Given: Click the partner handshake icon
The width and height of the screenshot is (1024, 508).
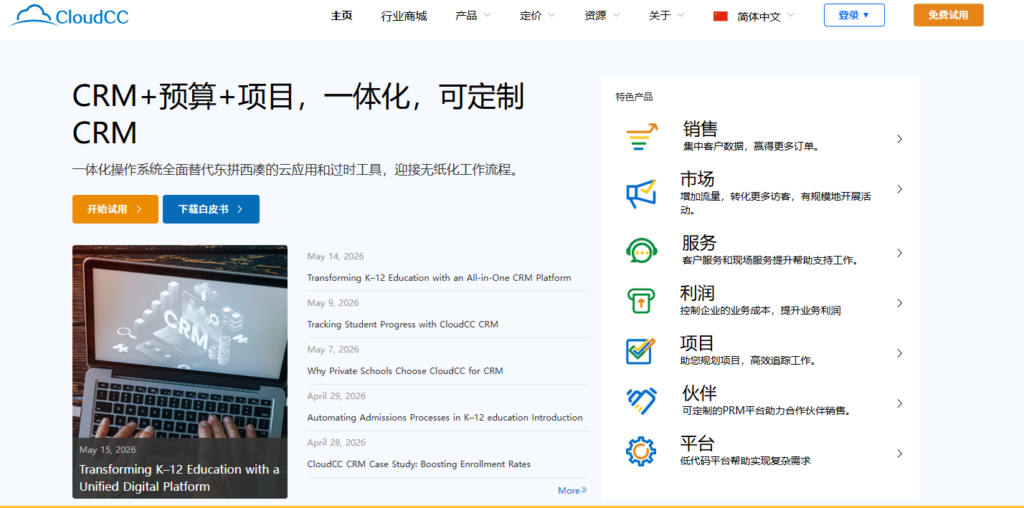Looking at the screenshot, I should tap(641, 400).
